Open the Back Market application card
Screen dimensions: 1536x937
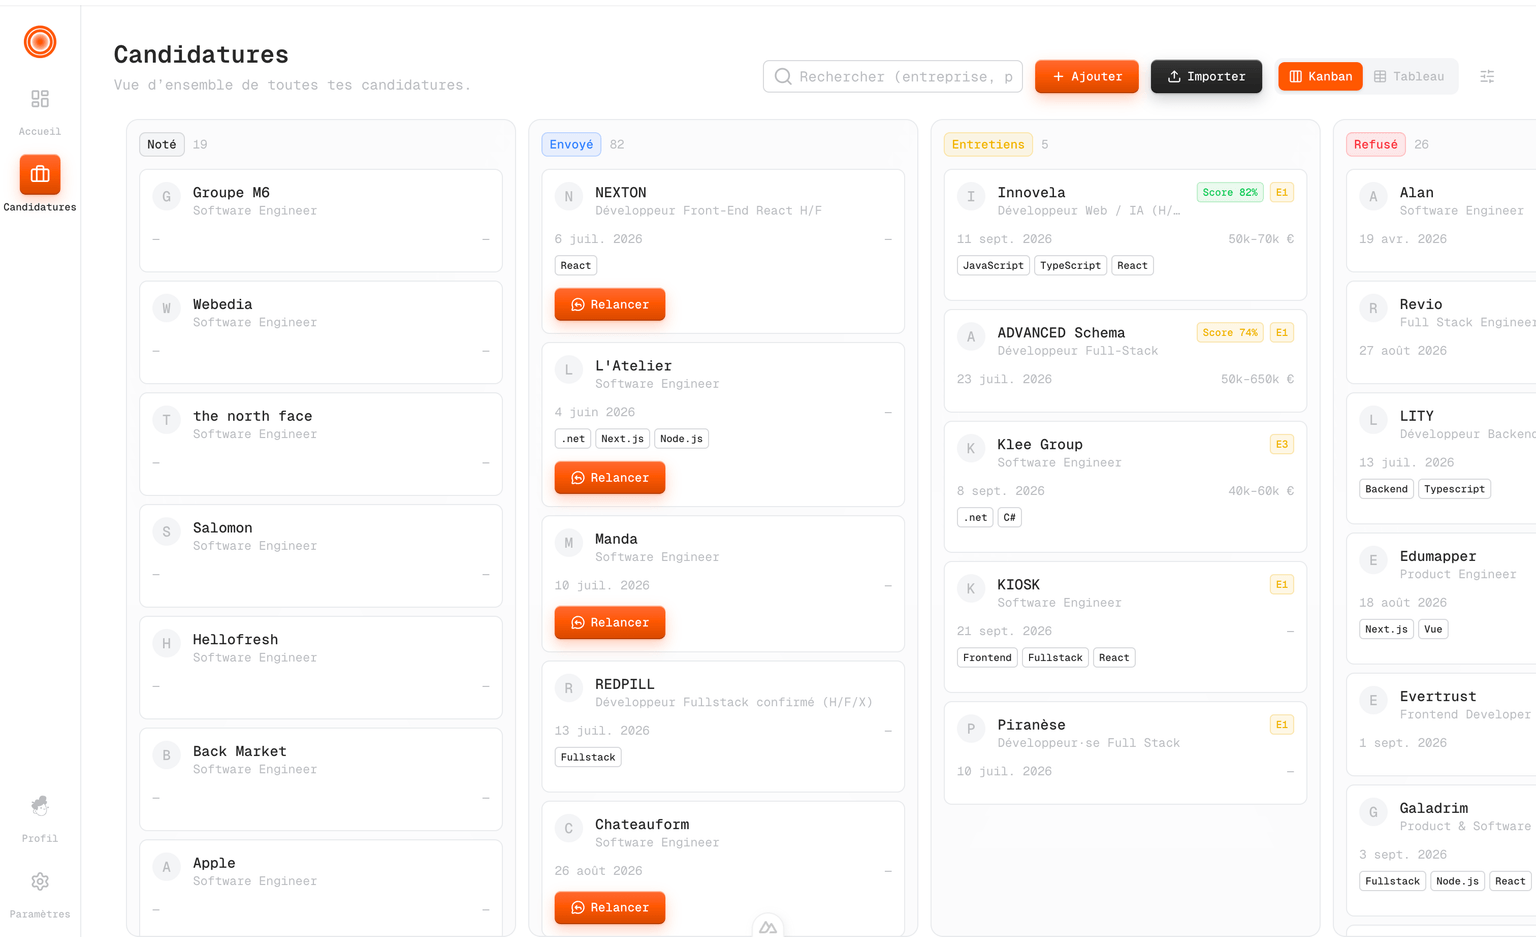321,779
